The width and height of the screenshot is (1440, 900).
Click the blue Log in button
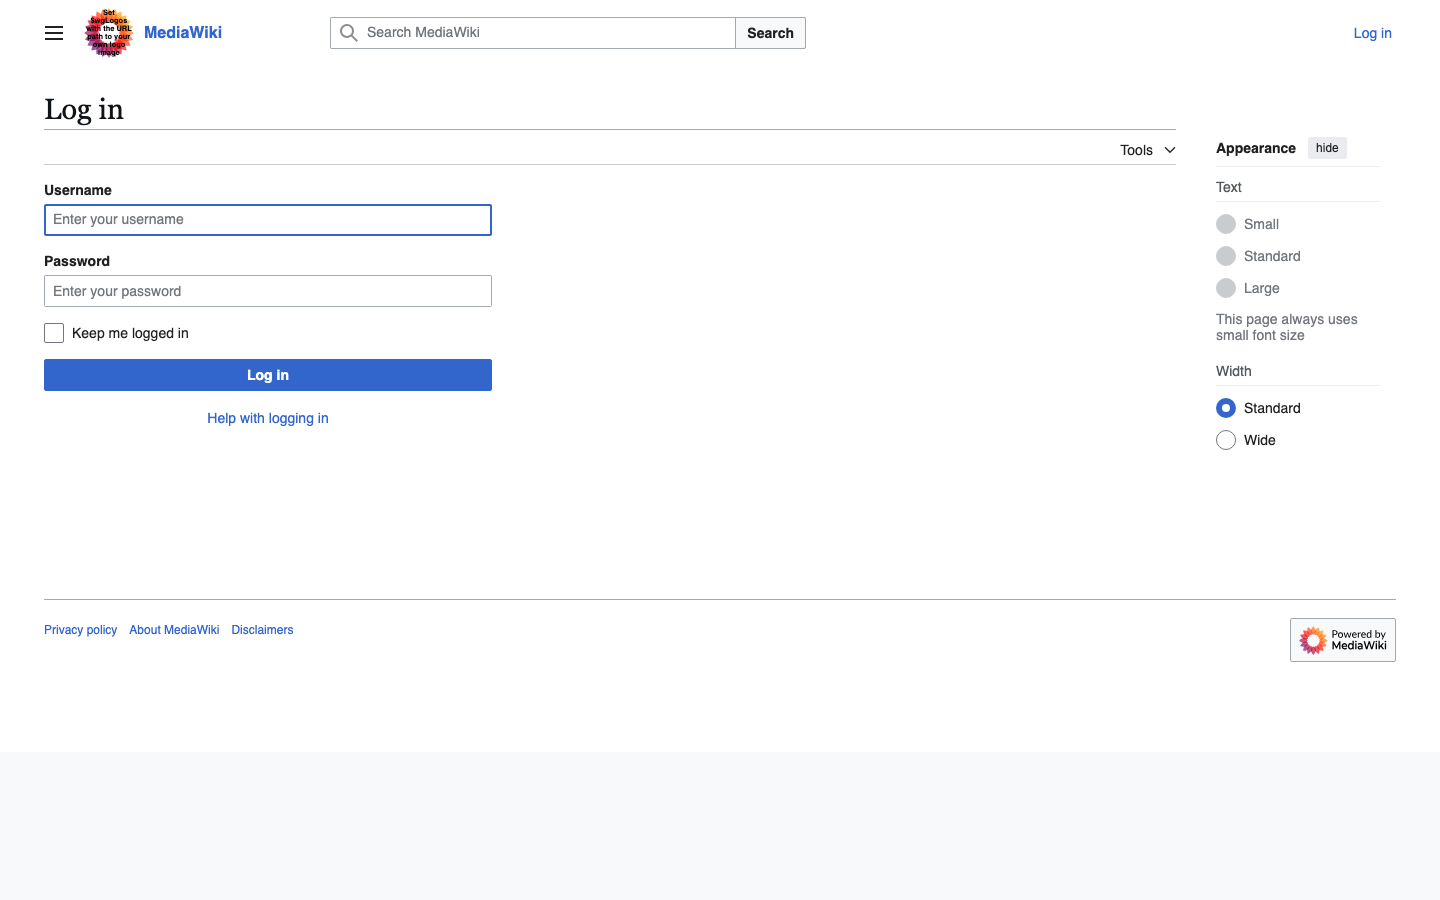[268, 375]
